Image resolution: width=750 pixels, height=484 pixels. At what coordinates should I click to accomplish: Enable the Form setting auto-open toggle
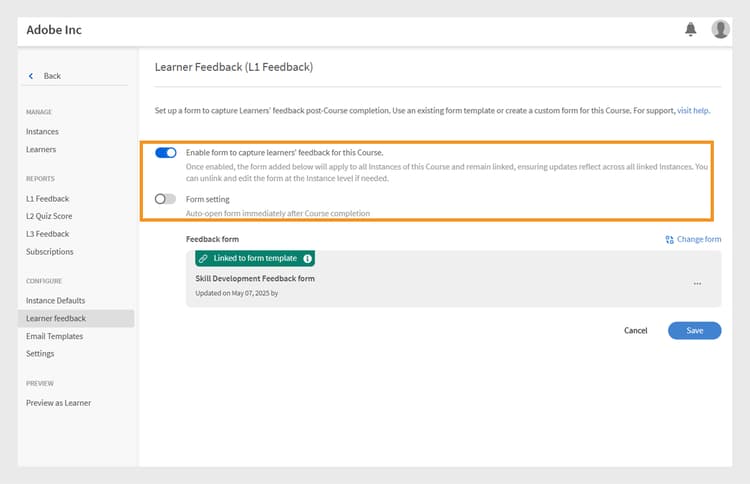tap(165, 198)
